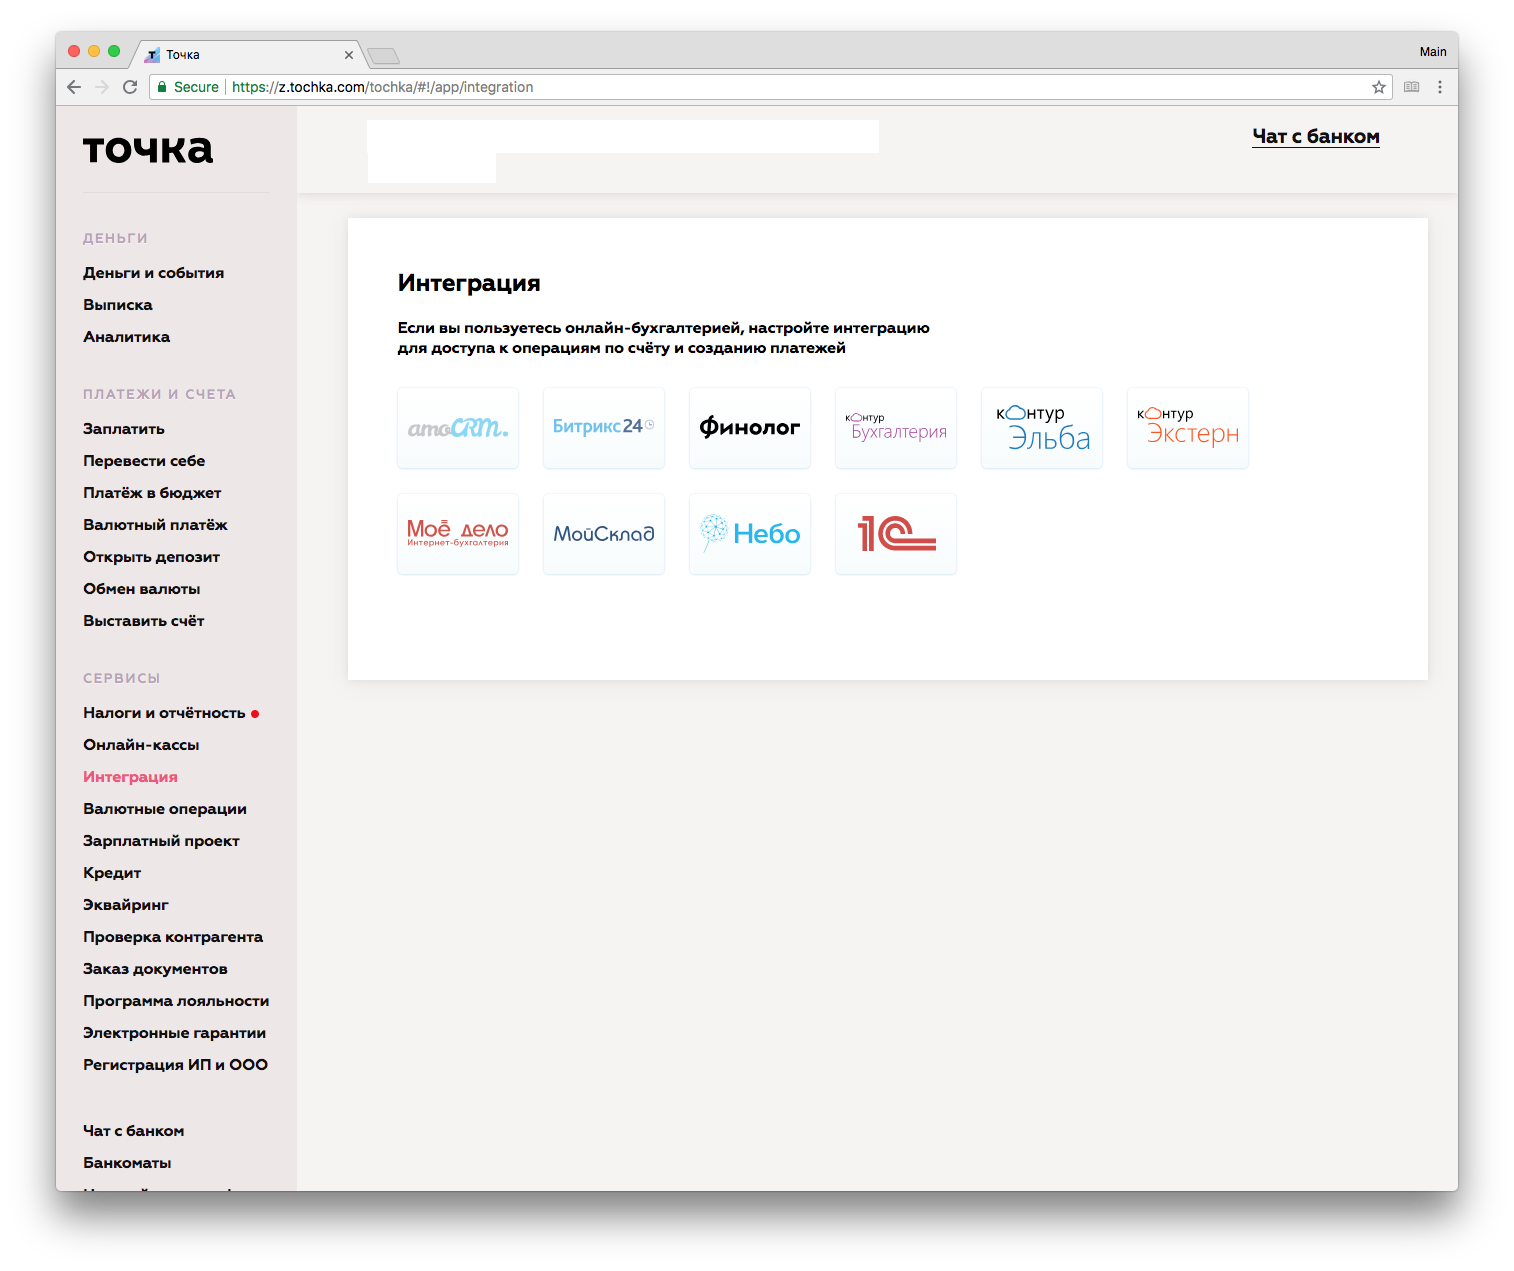Viewport: 1514px width, 1271px height.
Task: Reload the page with refresh icon
Action: point(130,87)
